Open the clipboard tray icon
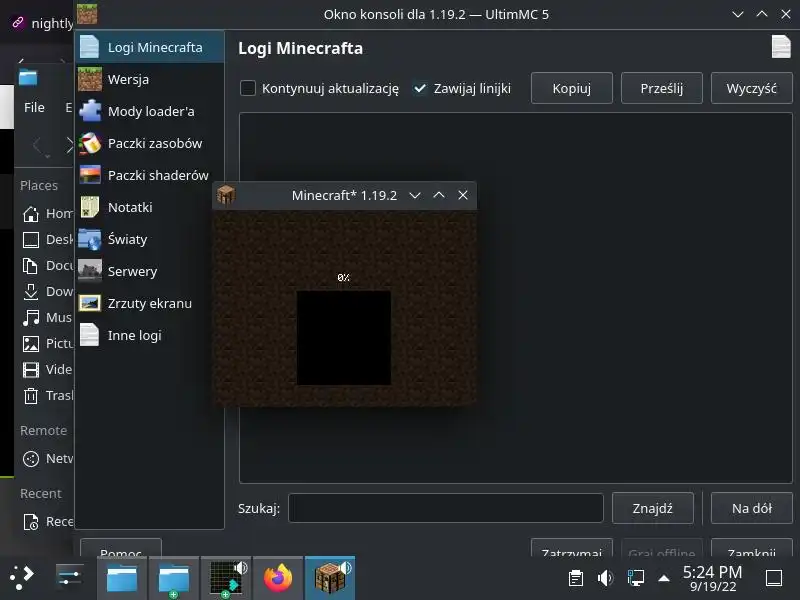Image resolution: width=800 pixels, height=600 pixels. (576, 578)
